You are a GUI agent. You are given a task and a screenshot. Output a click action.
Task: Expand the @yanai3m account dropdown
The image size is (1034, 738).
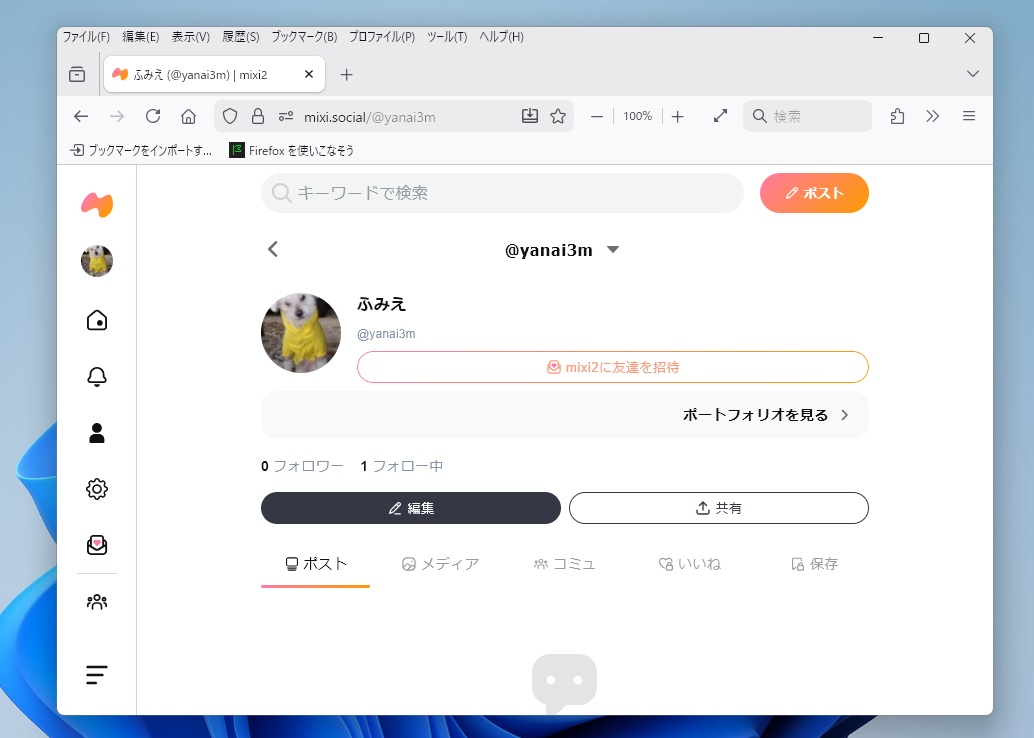pos(613,250)
